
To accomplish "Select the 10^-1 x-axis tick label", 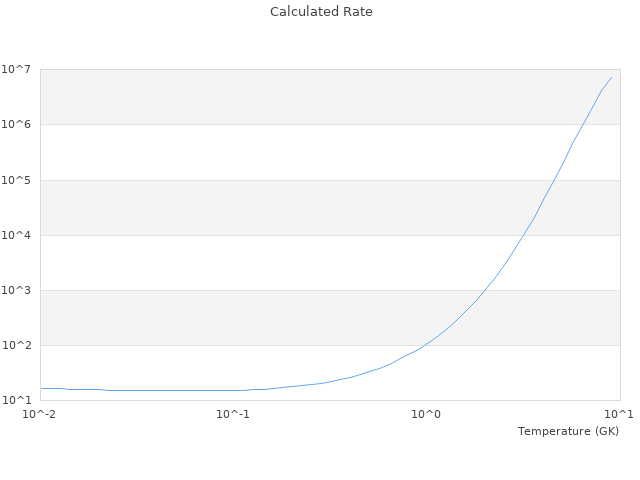I will [233, 414].
